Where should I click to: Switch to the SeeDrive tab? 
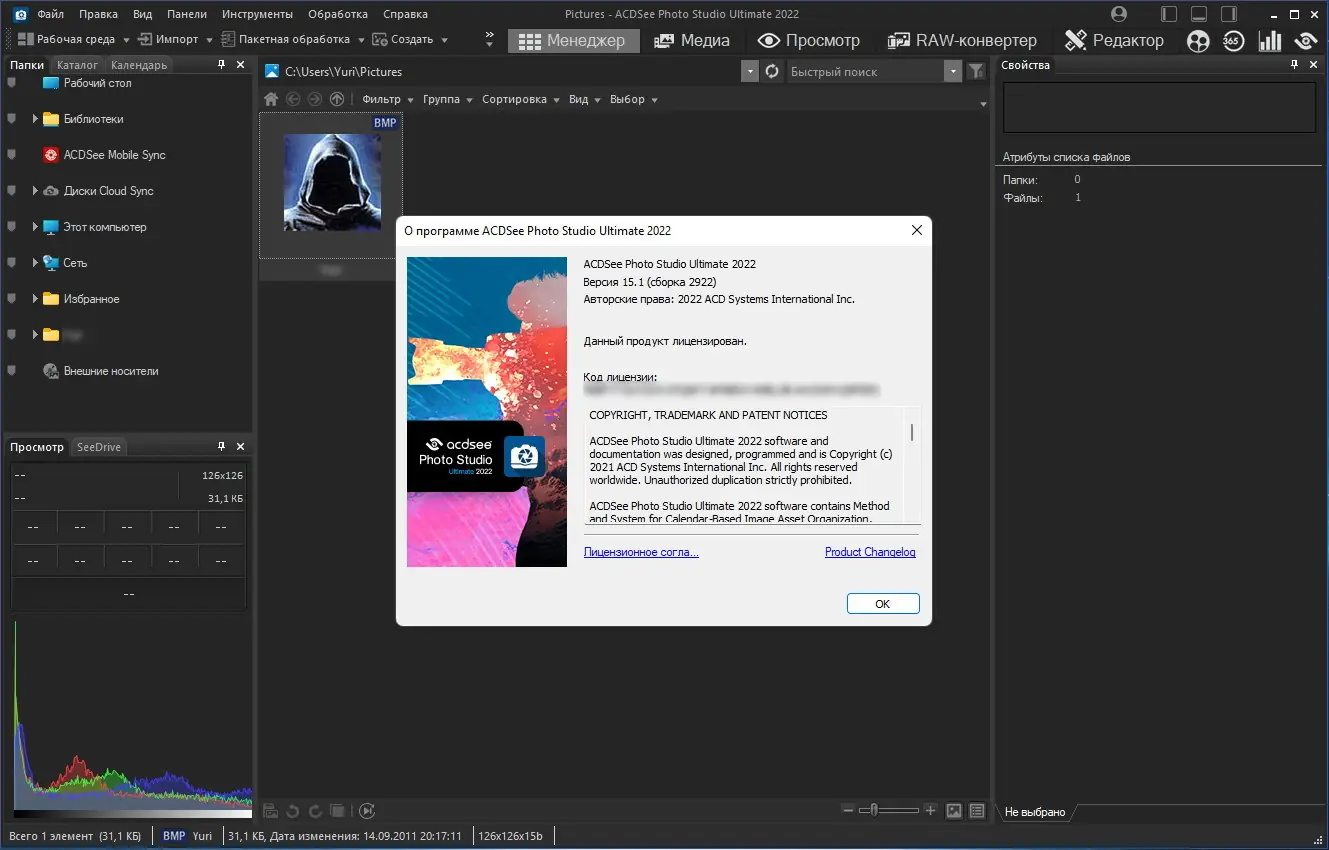click(98, 446)
